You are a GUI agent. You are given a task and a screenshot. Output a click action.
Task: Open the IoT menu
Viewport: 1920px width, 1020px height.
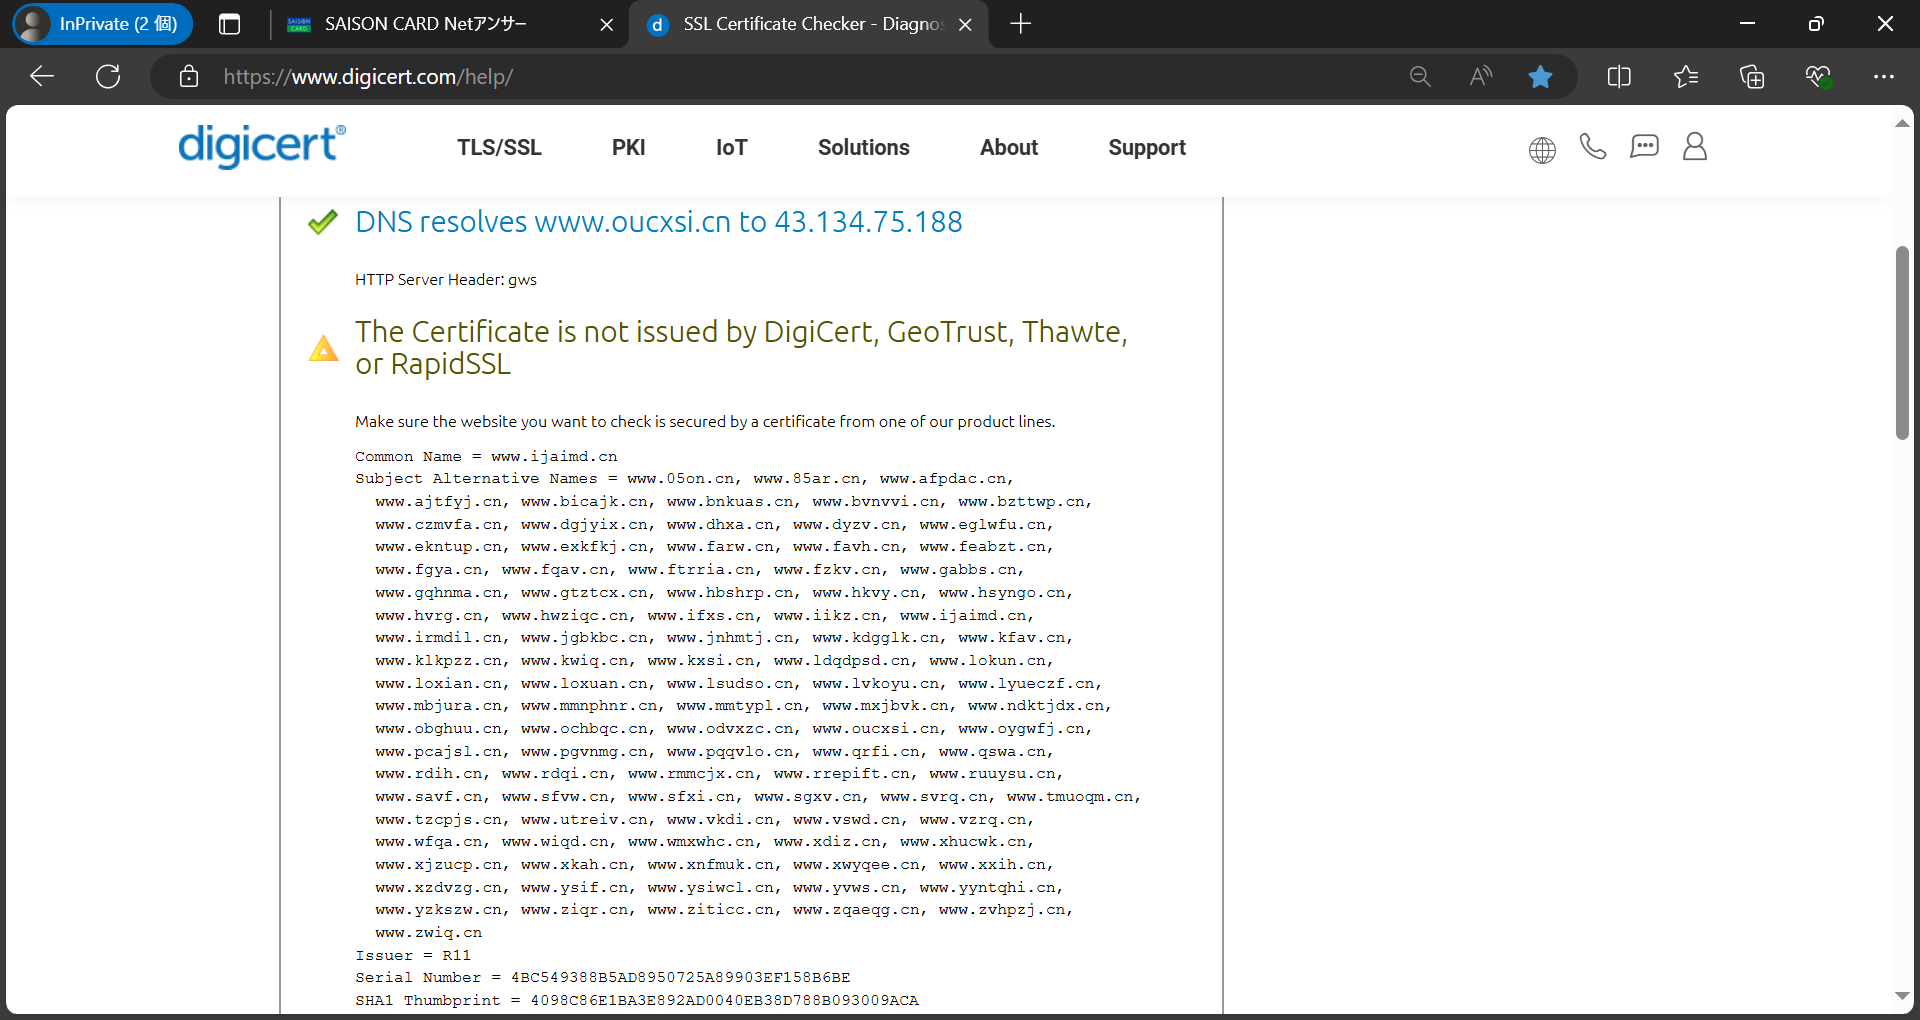[x=731, y=148]
